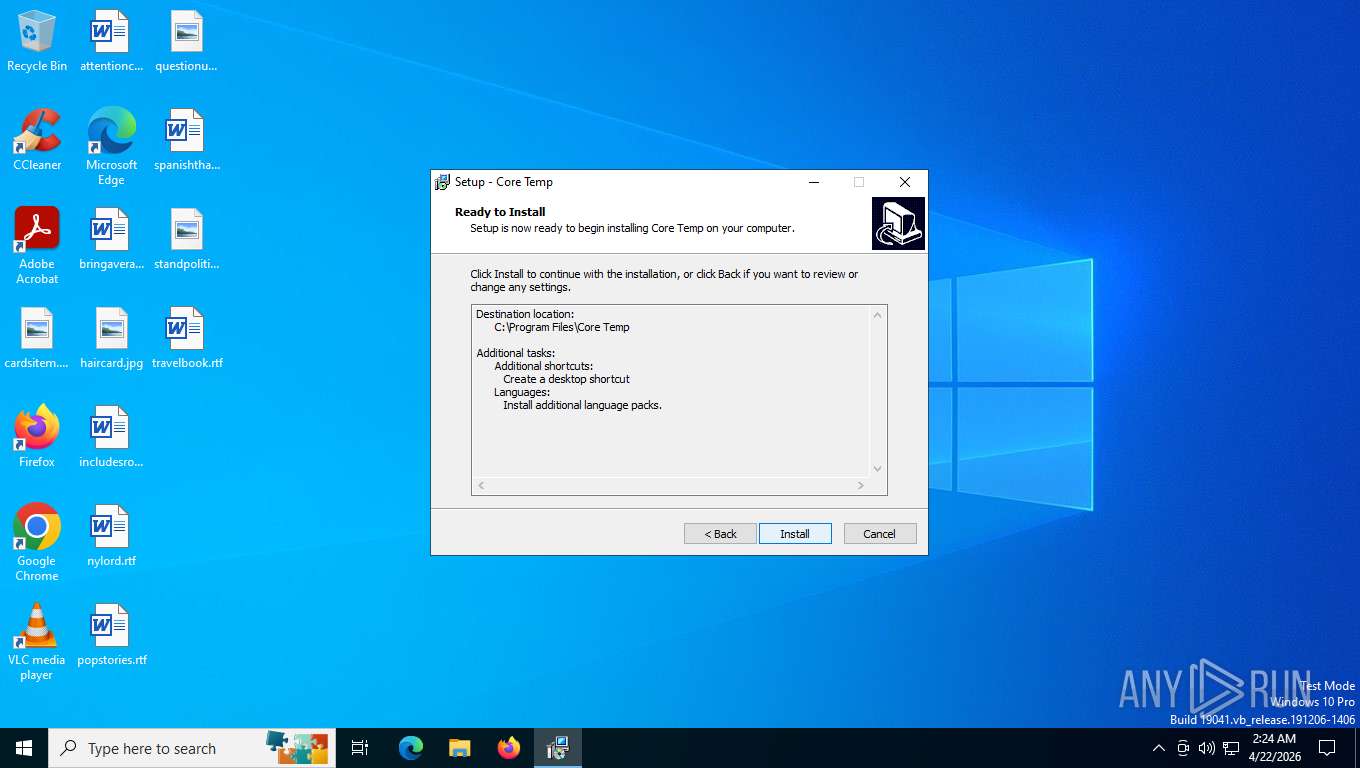Screen dimensions: 1360x768
Task: Open the Meet Now tray icon
Action: pos(1183,748)
